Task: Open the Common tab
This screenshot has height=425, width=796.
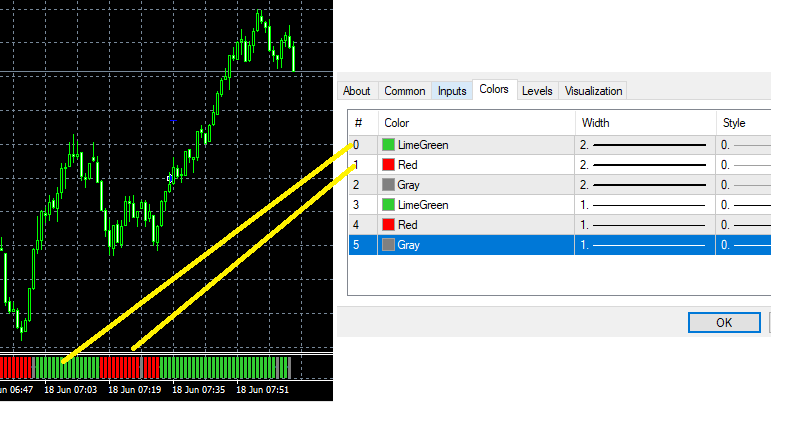Action: [x=405, y=91]
